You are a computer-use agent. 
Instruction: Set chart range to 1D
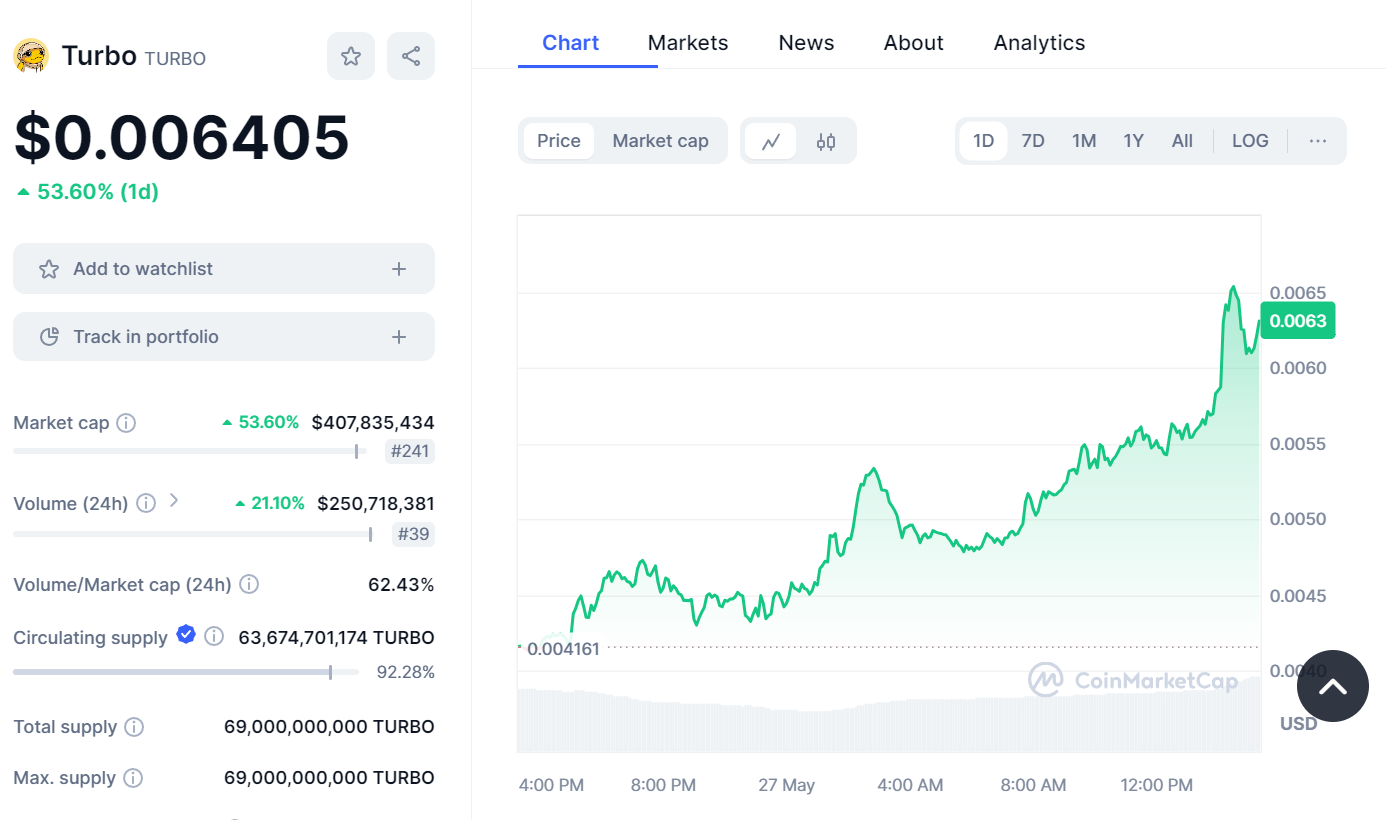click(x=984, y=141)
